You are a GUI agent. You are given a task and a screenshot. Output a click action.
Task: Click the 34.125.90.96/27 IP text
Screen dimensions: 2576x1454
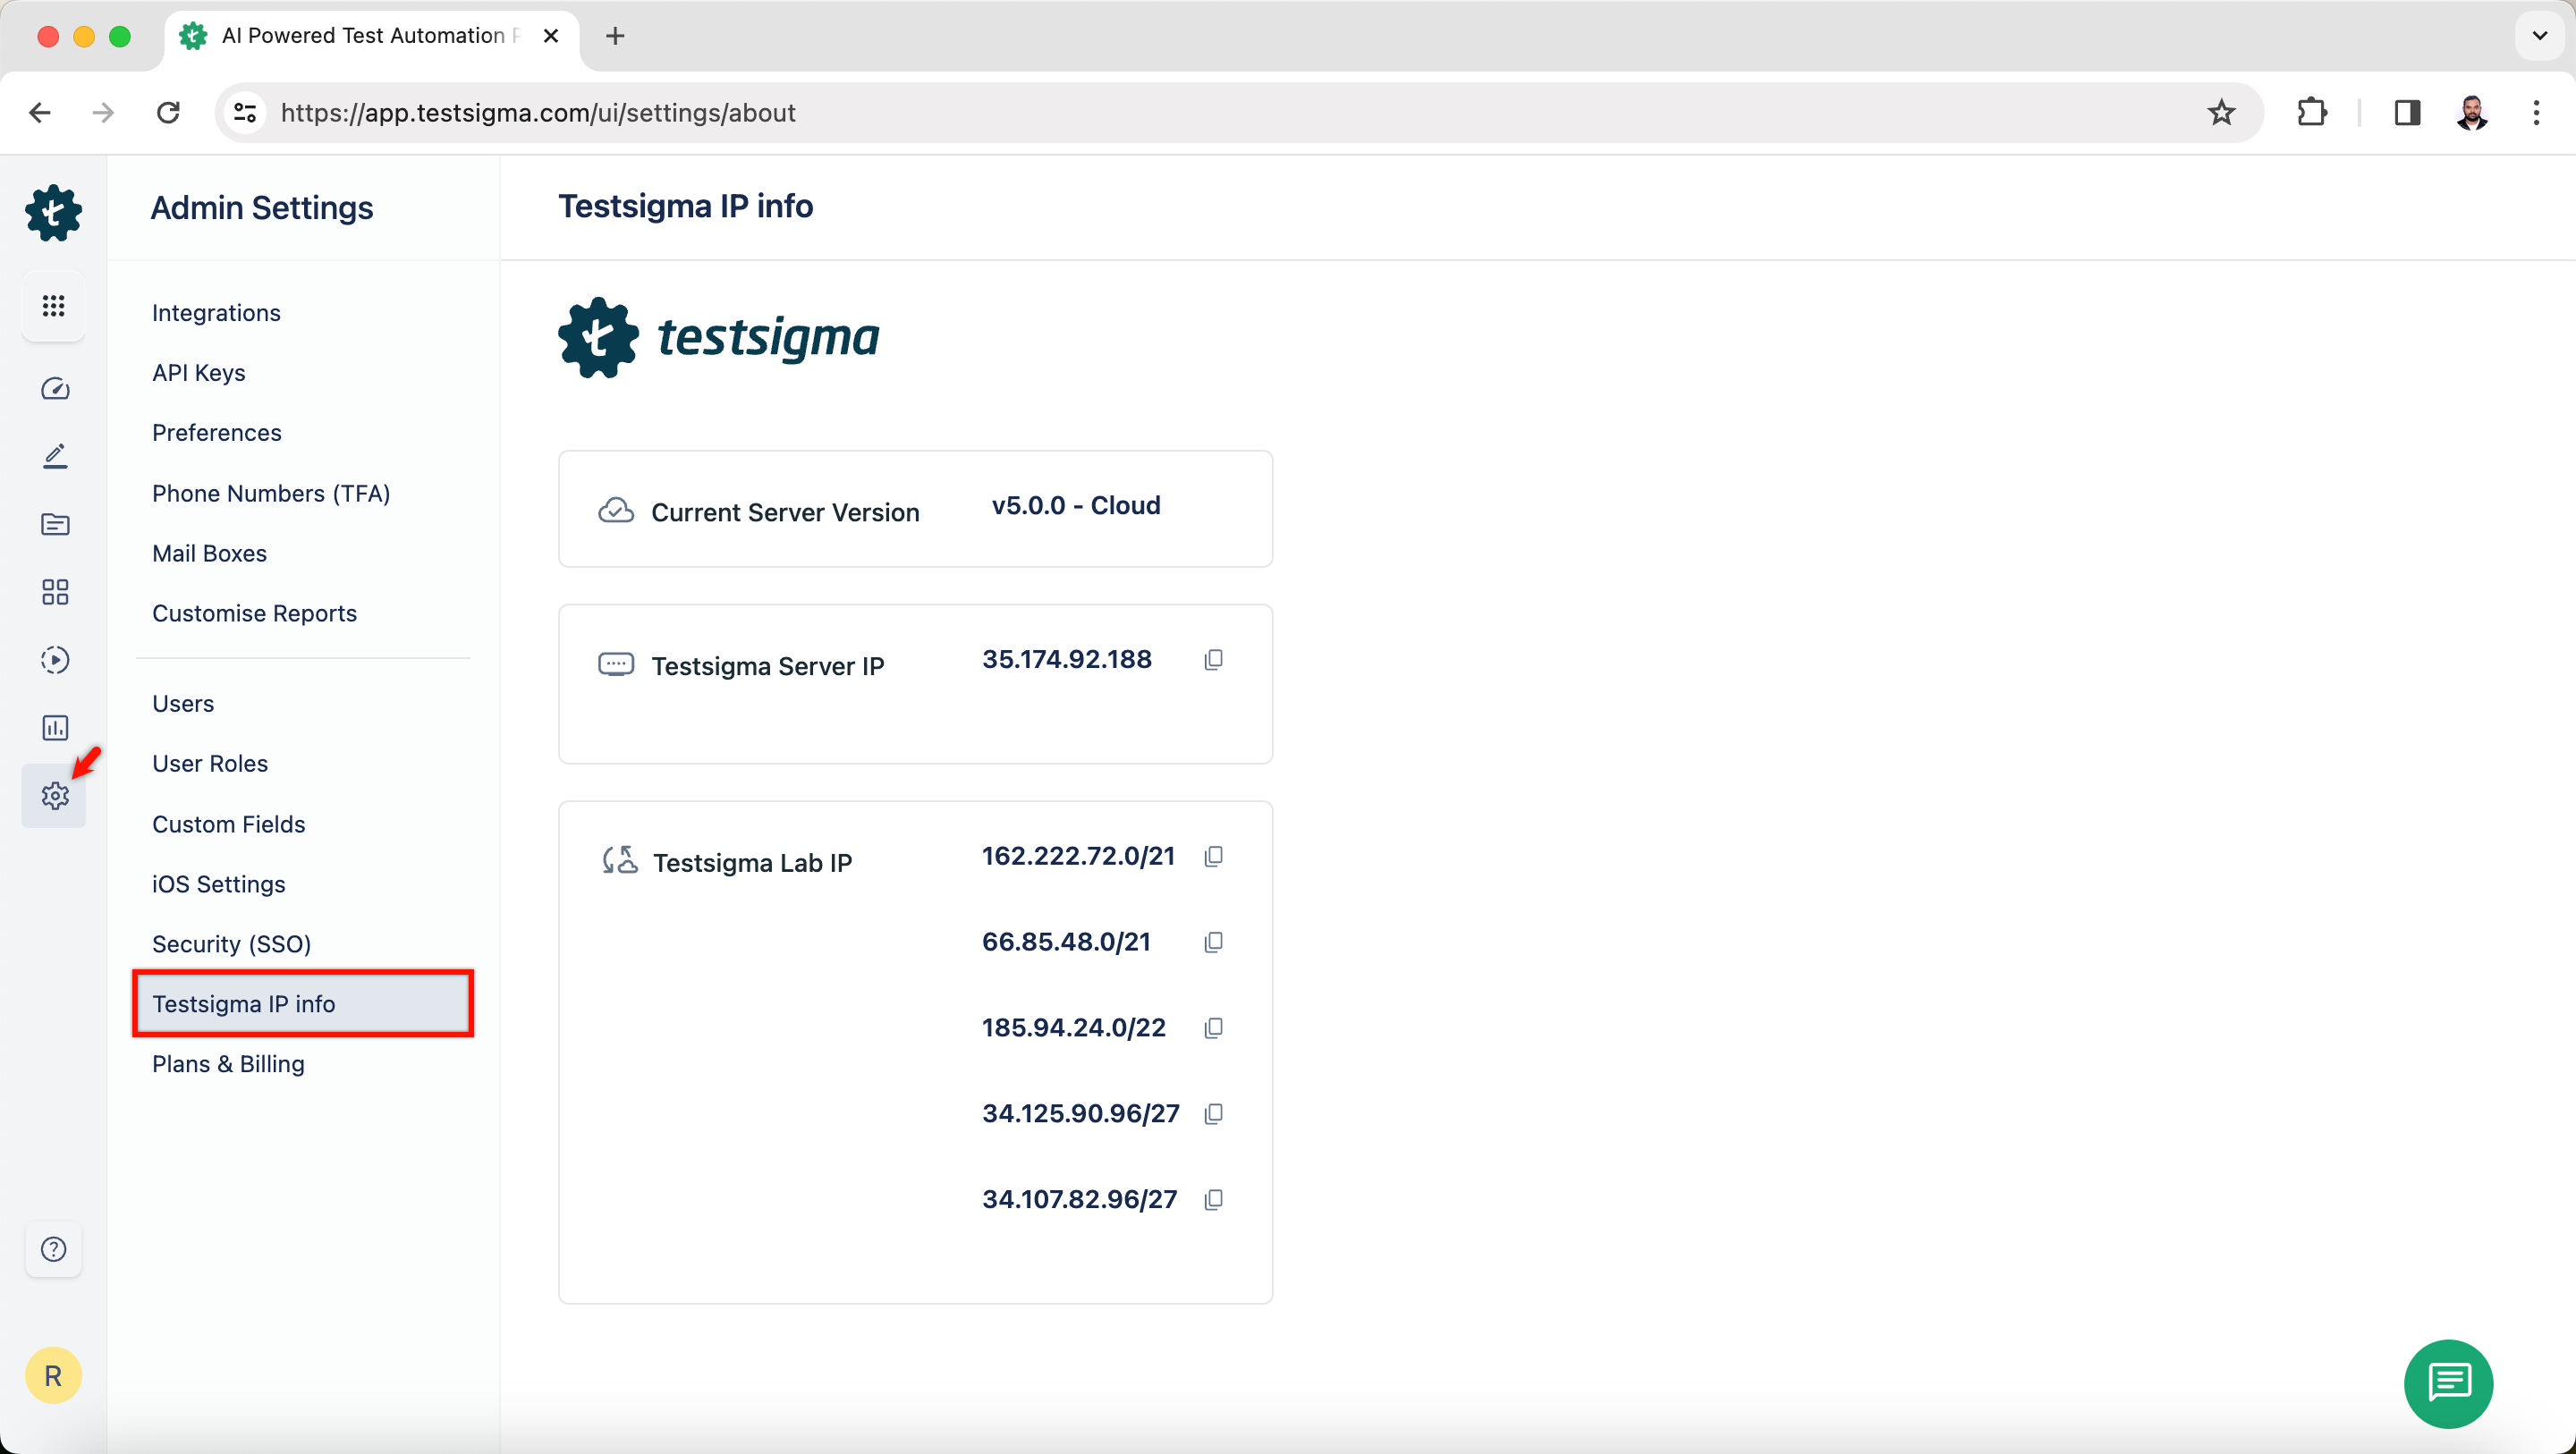click(1080, 1115)
